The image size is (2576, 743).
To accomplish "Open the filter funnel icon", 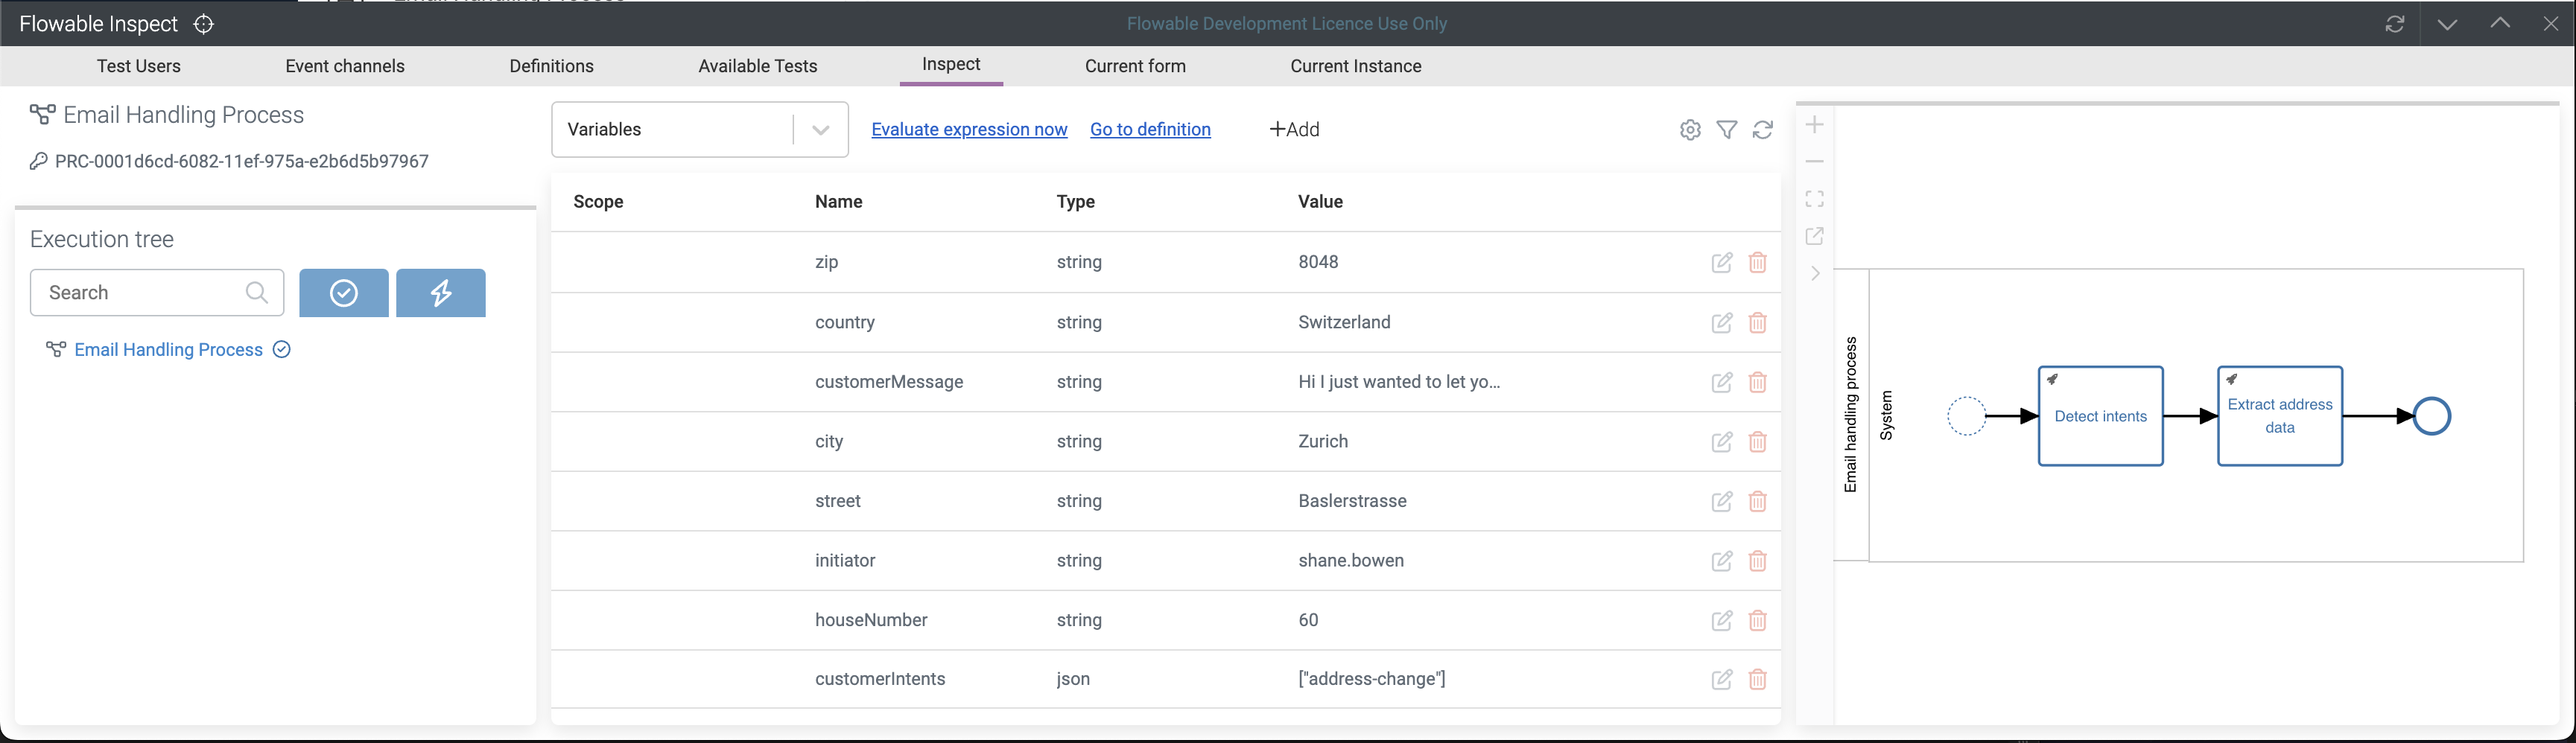I will (x=1726, y=130).
